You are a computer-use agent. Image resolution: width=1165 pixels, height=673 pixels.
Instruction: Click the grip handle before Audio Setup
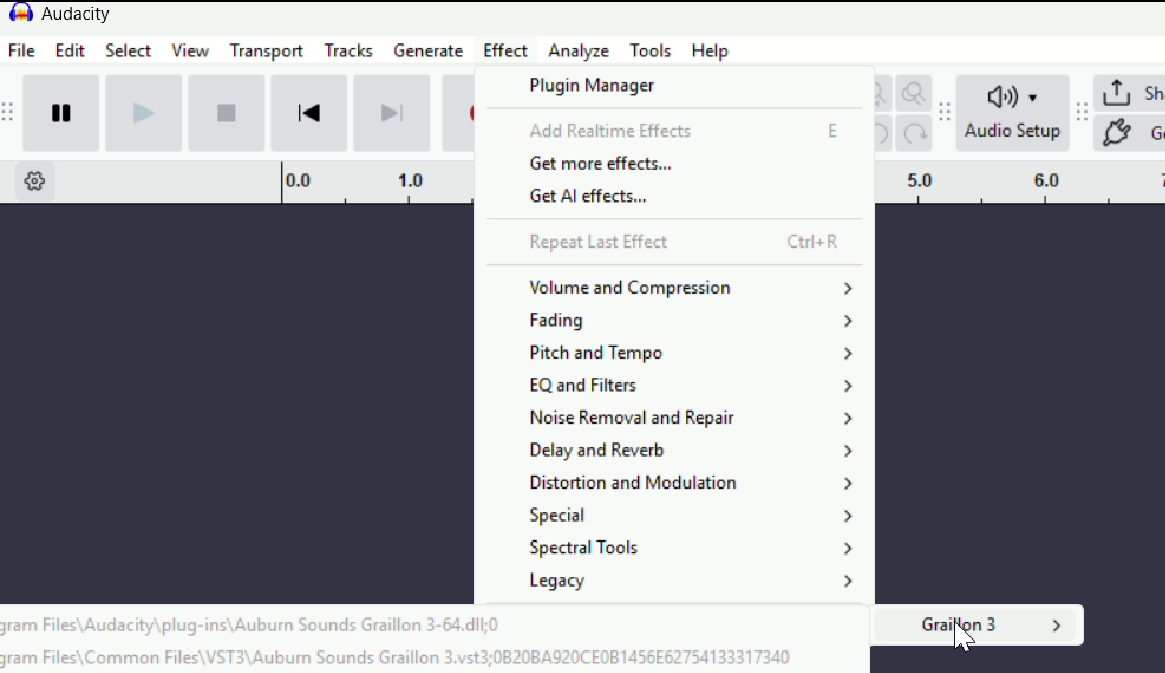coord(944,112)
